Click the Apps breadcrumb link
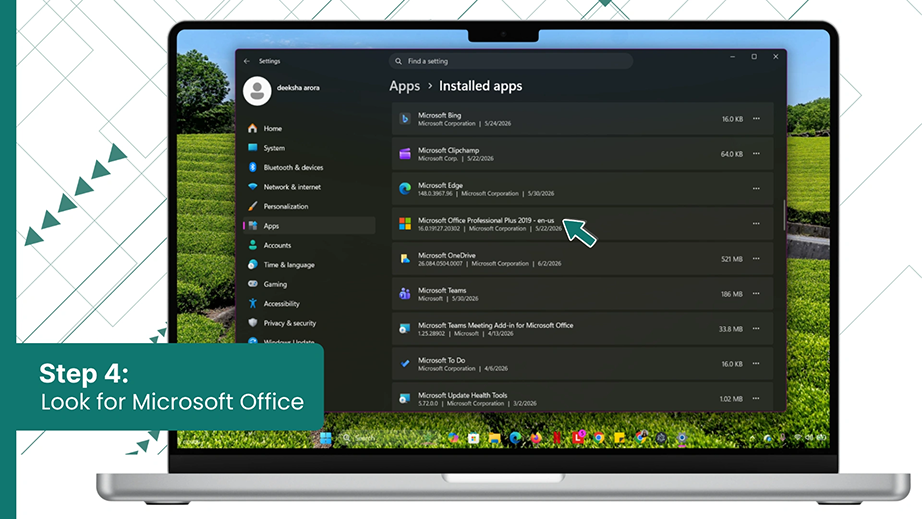This screenshot has height=519, width=922. 405,86
